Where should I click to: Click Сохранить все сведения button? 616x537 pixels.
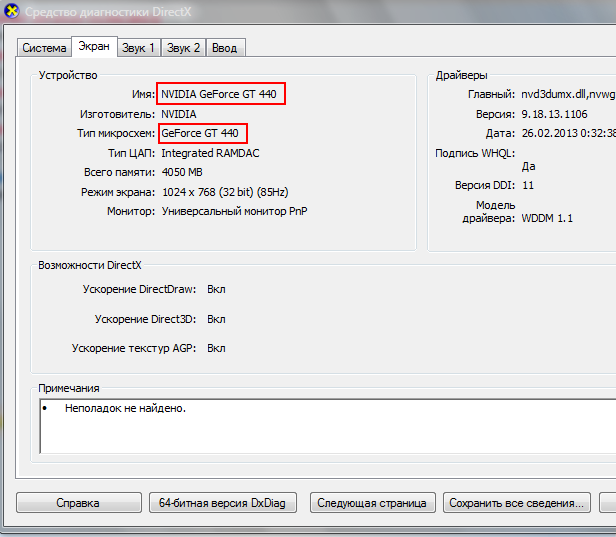516,503
